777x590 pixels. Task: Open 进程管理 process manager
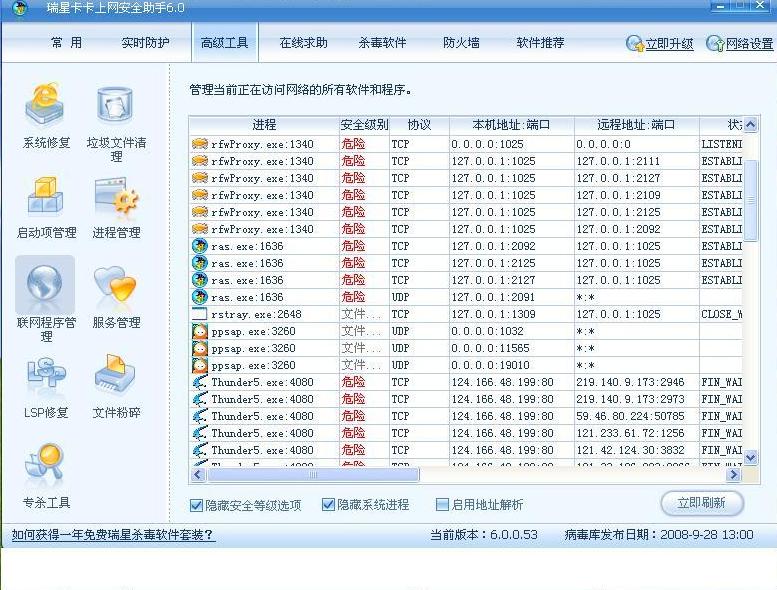(x=116, y=207)
